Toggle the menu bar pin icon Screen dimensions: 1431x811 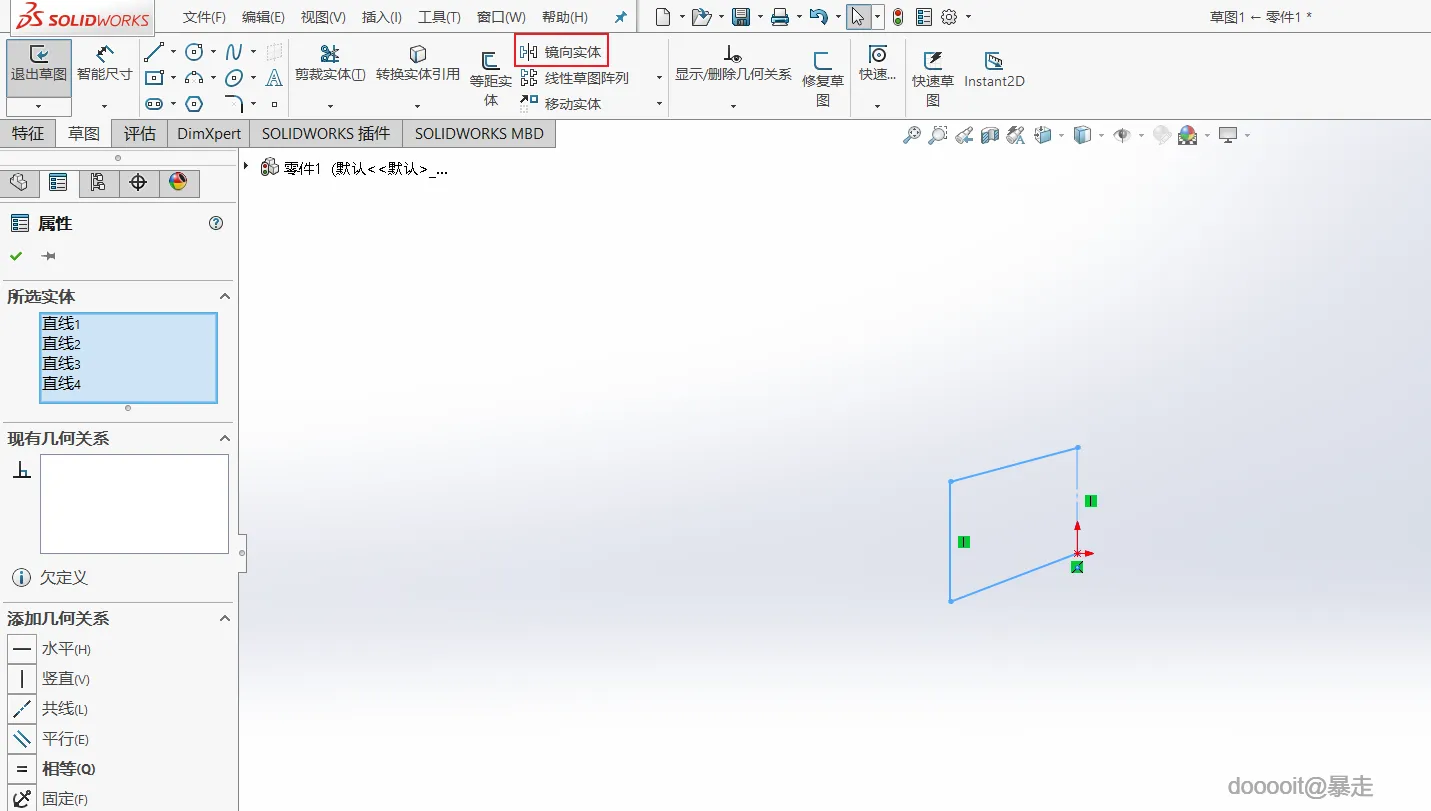coord(620,17)
